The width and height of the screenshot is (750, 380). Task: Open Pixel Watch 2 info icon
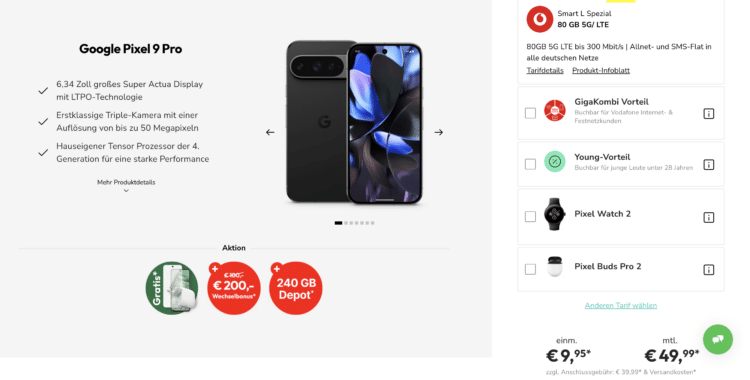click(708, 217)
